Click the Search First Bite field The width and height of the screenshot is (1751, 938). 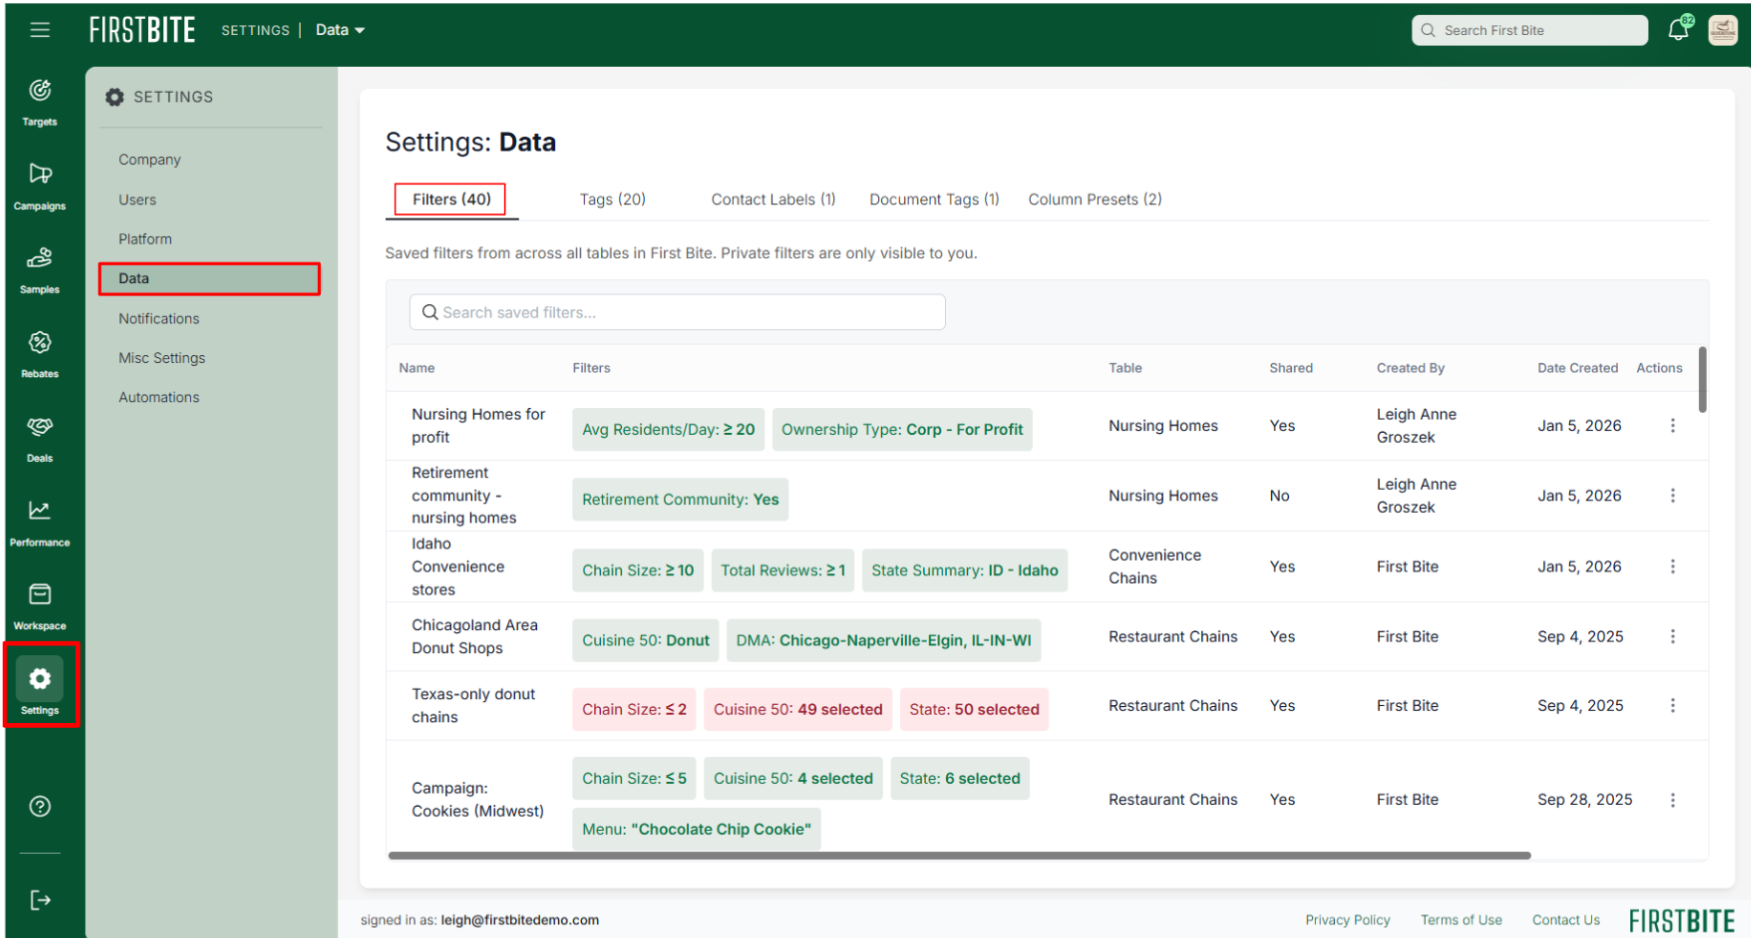point(1530,30)
